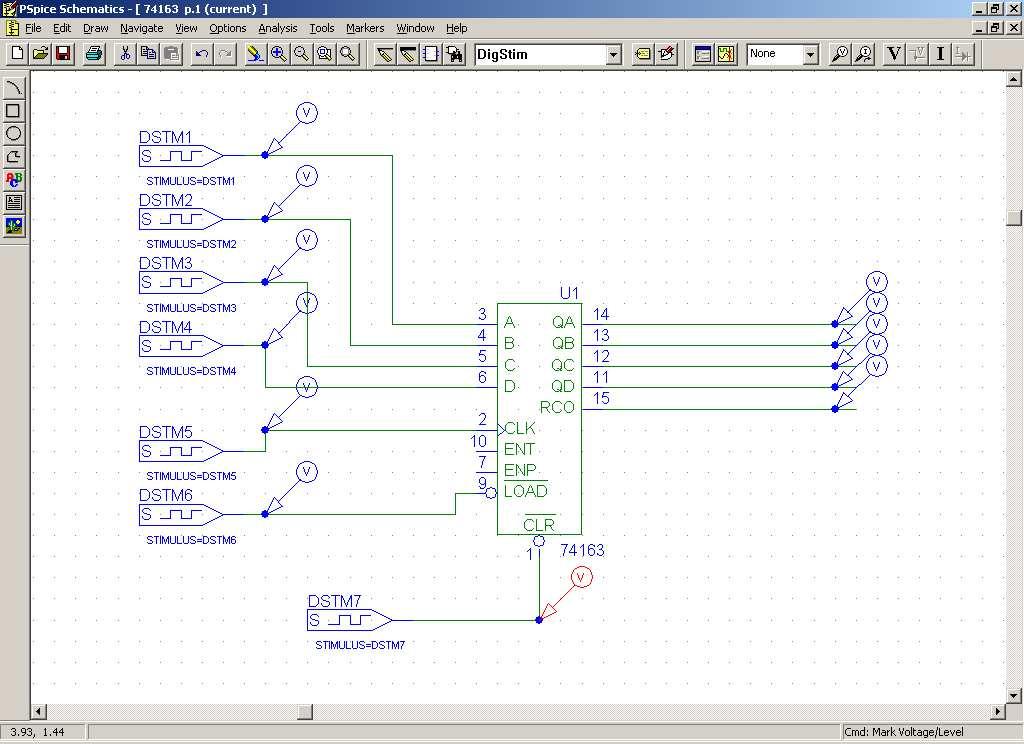Open the Options menu

[228, 28]
